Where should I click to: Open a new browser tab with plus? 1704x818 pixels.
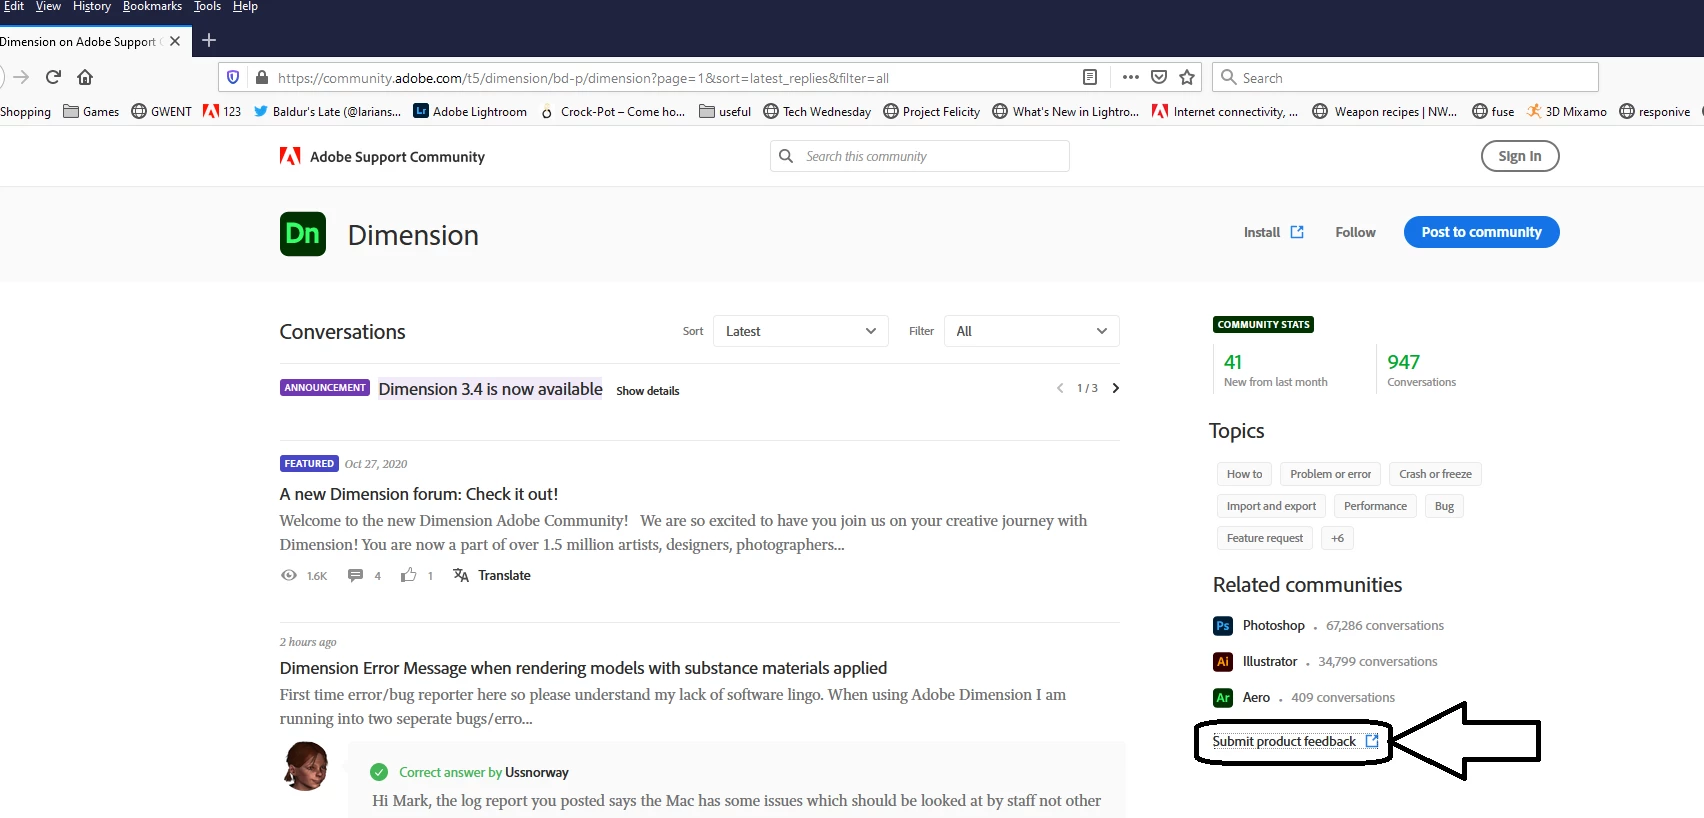[209, 40]
